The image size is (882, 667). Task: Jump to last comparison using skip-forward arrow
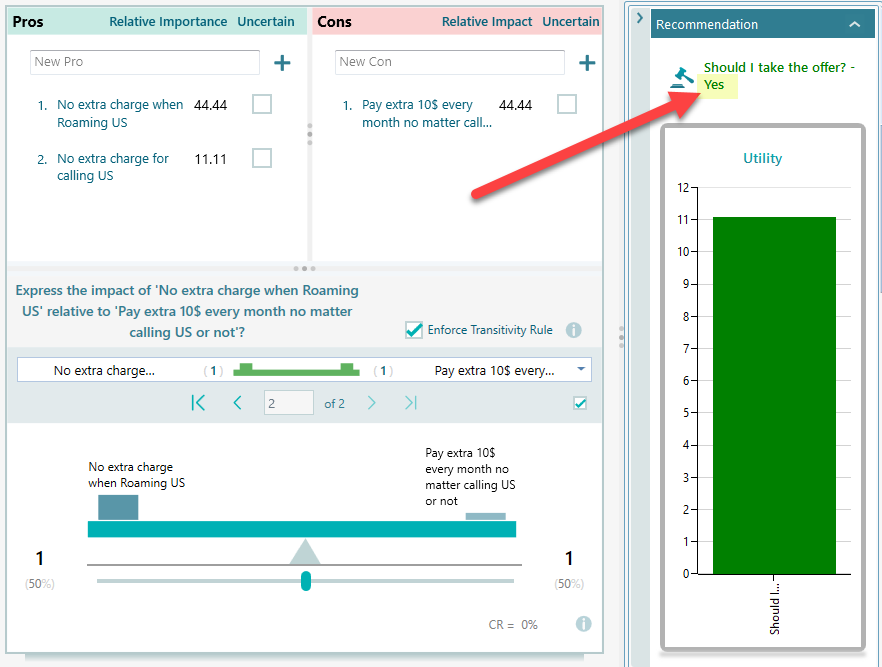pos(410,403)
